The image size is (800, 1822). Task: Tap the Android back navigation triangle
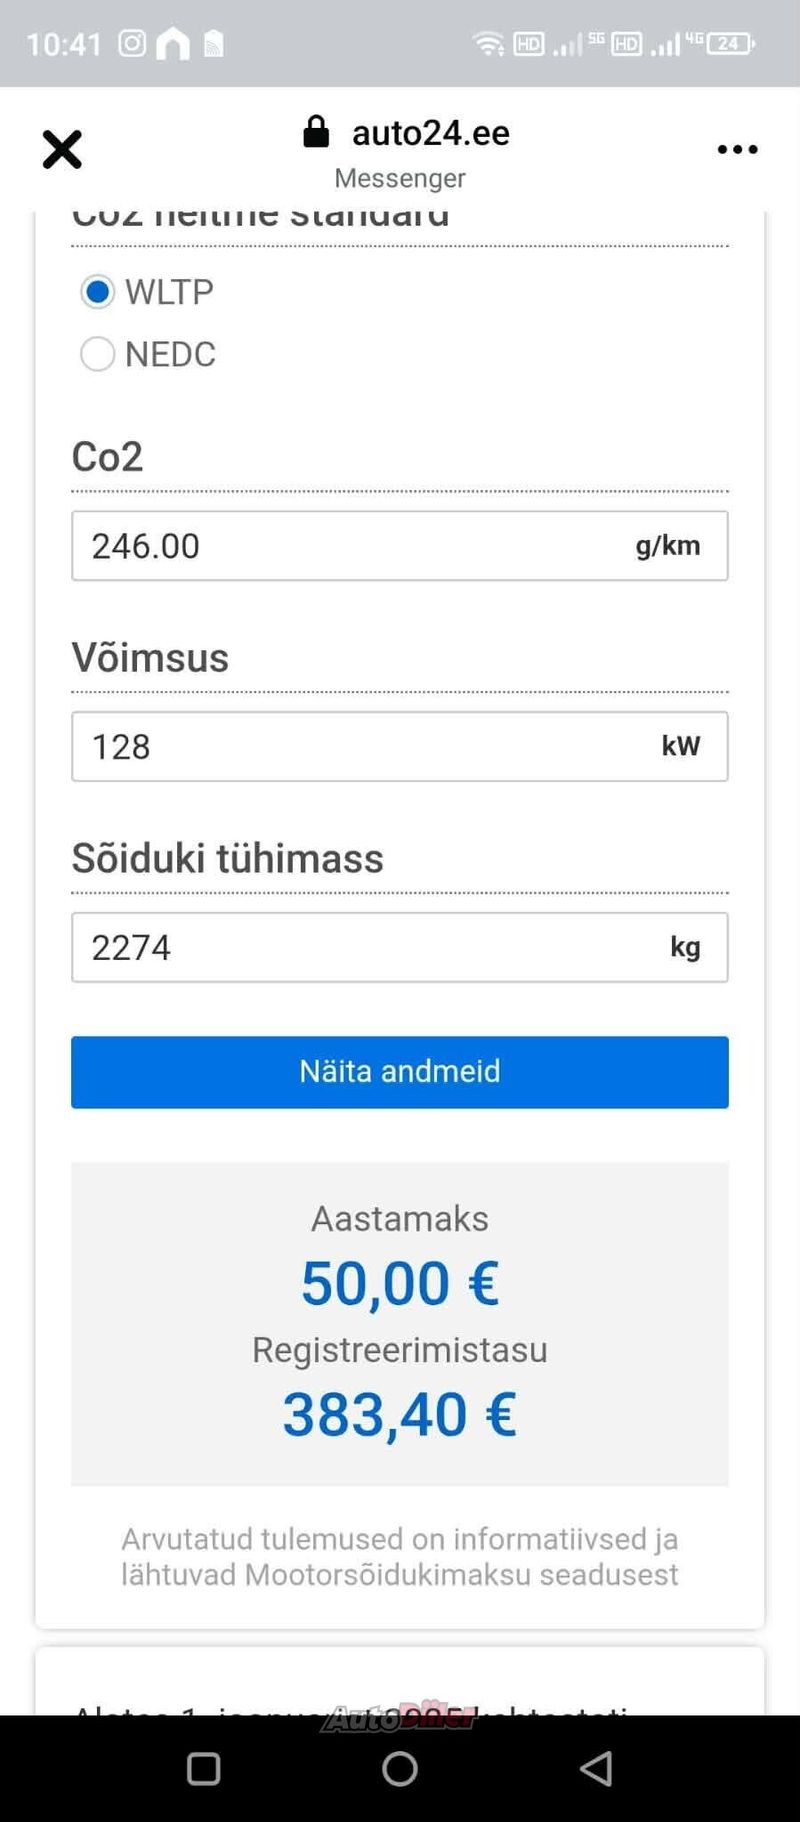tap(596, 1769)
